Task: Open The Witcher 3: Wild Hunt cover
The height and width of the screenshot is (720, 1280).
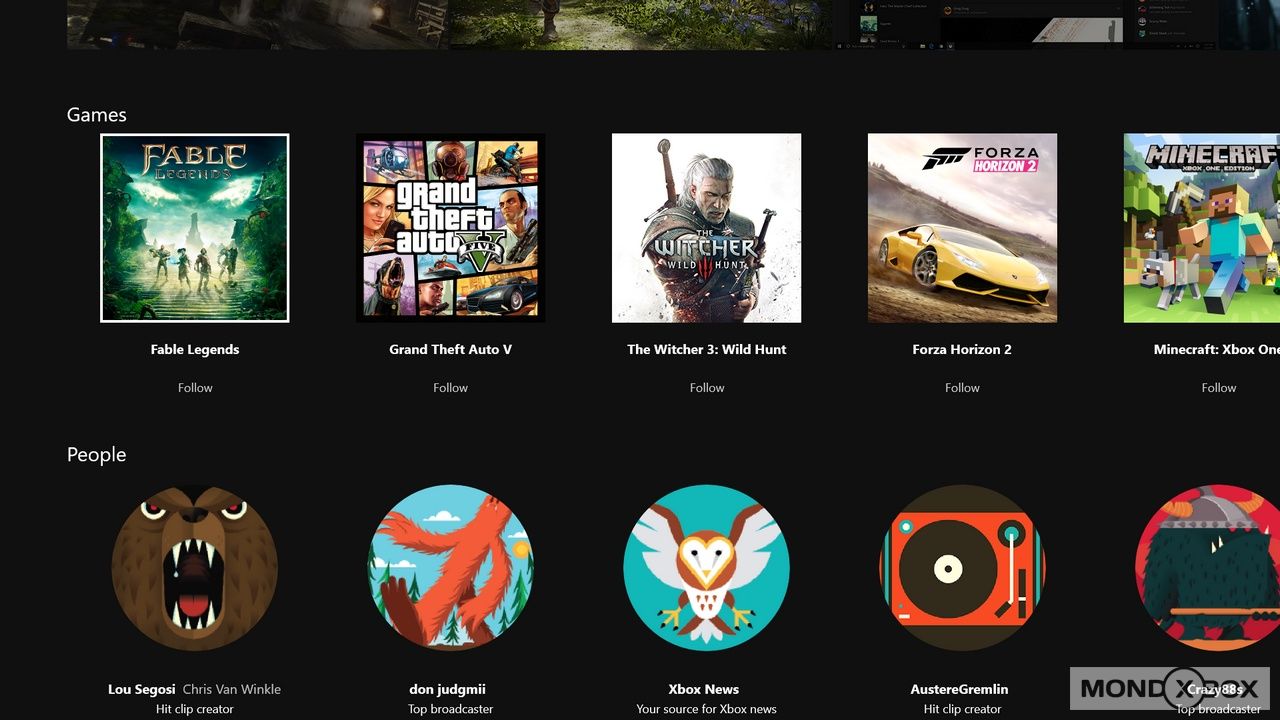Action: [706, 228]
